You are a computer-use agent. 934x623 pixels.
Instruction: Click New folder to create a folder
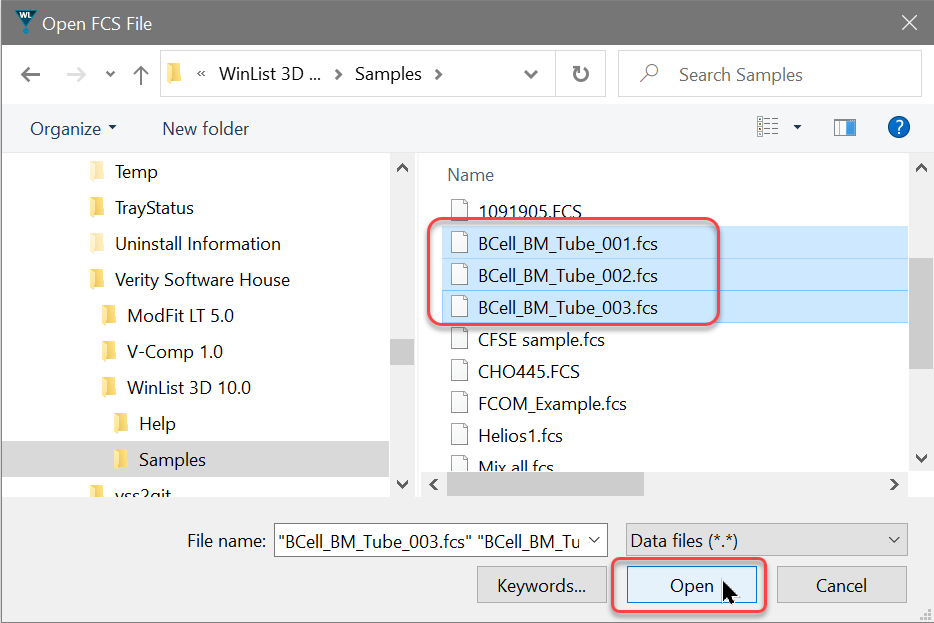click(x=204, y=128)
